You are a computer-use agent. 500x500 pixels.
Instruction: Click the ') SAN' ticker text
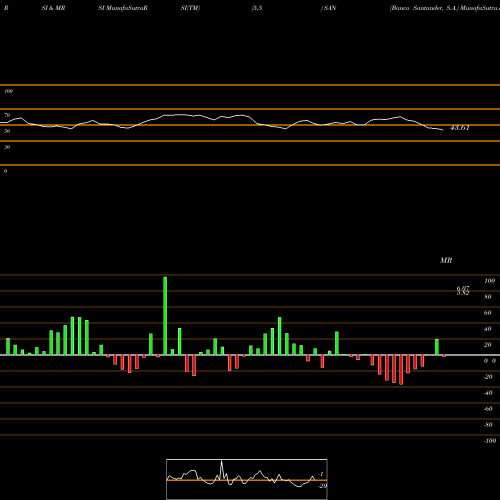(328, 8)
